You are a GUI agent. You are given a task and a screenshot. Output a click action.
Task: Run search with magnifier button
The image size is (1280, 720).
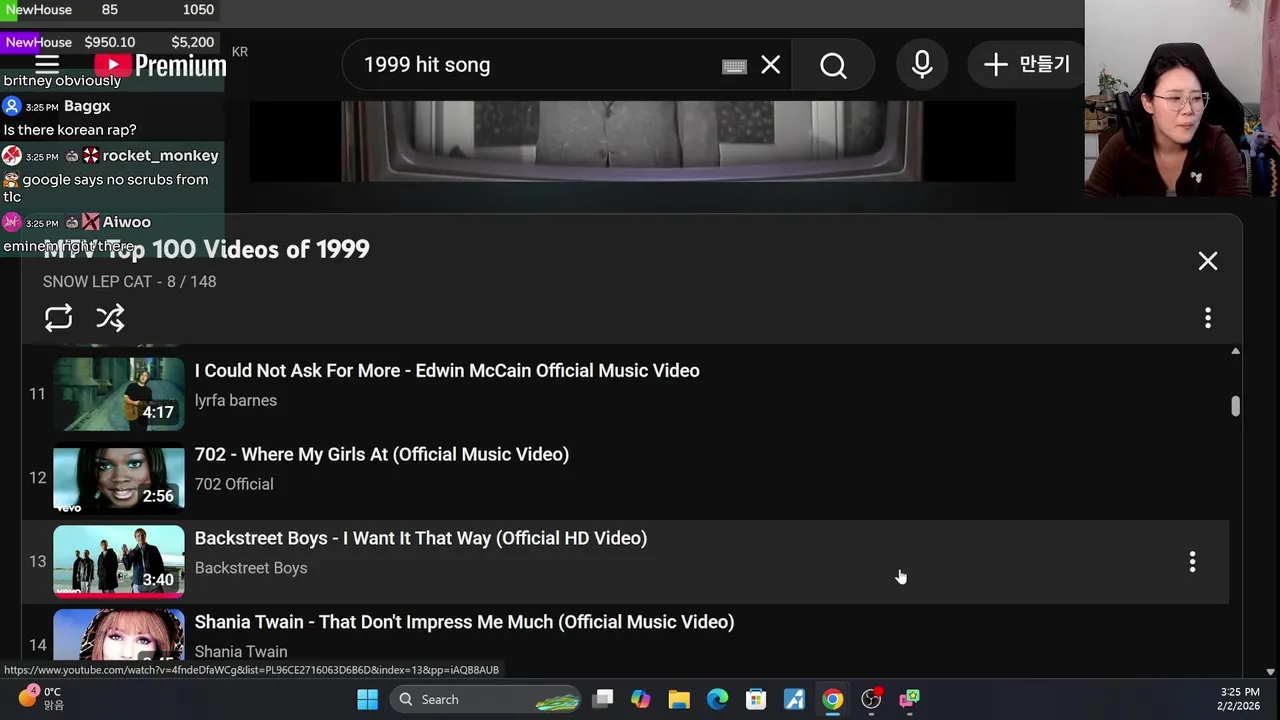pos(833,65)
